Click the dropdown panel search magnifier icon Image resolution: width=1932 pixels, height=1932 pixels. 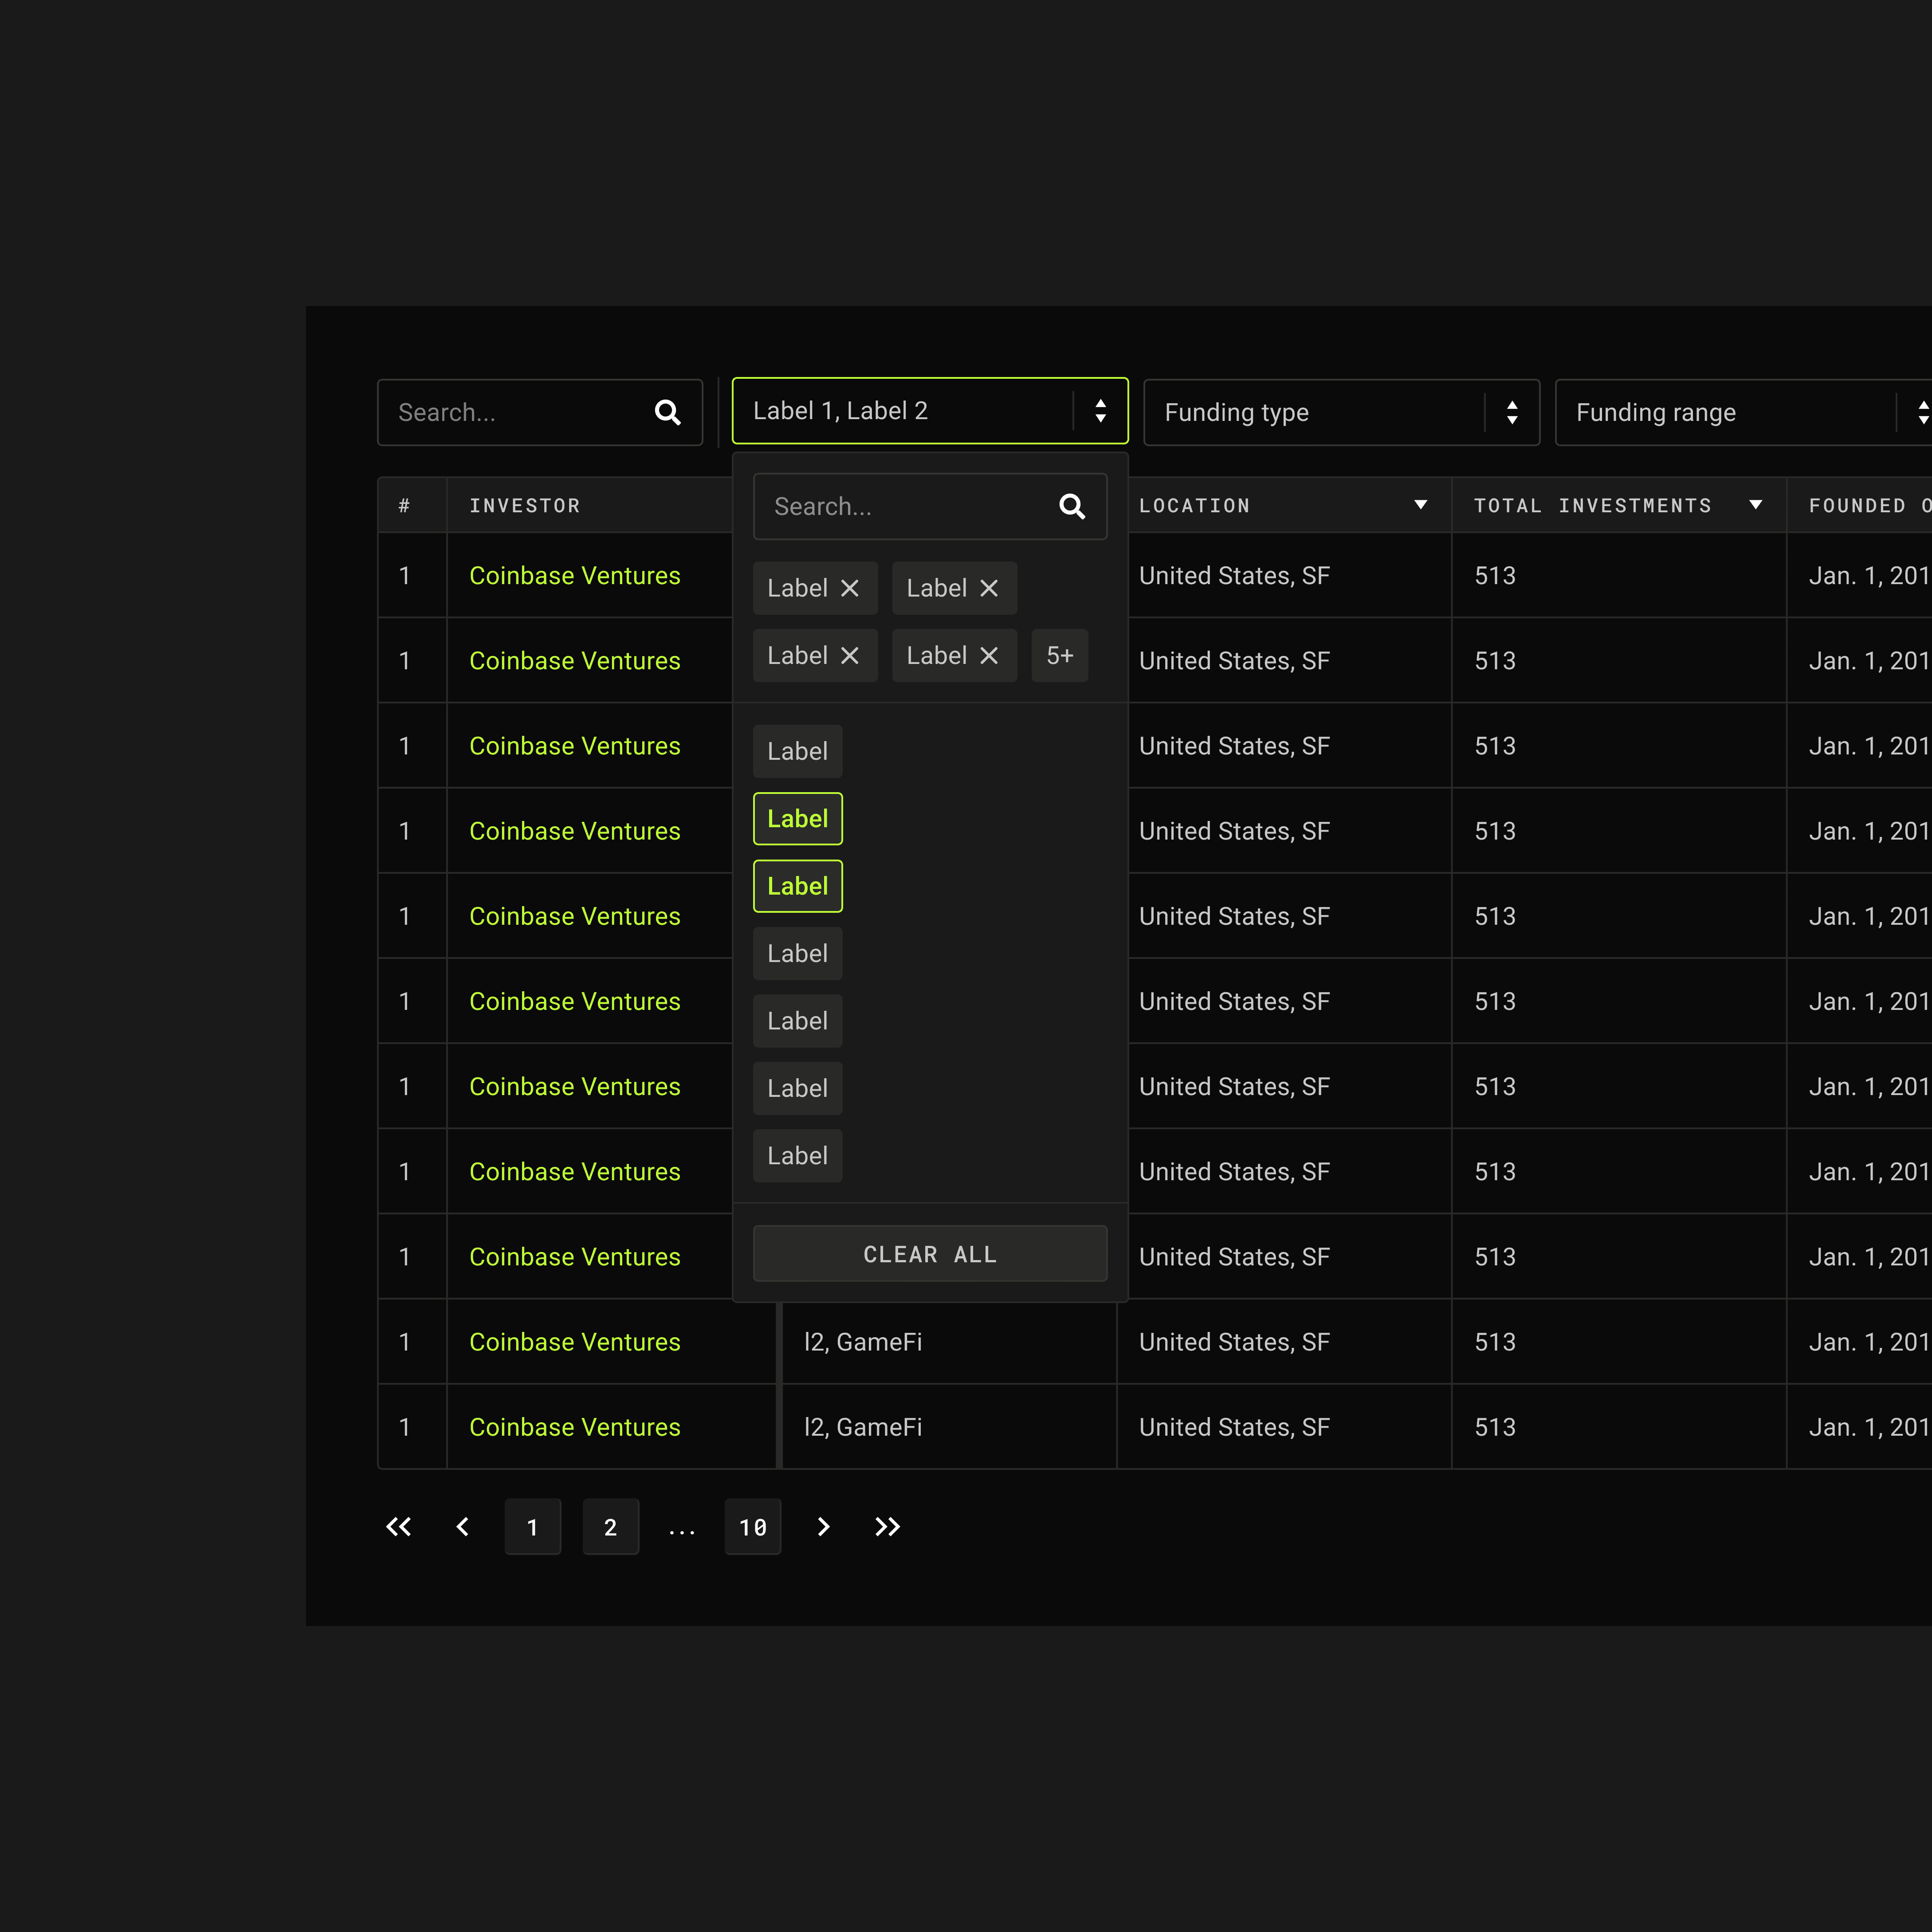click(x=1071, y=506)
